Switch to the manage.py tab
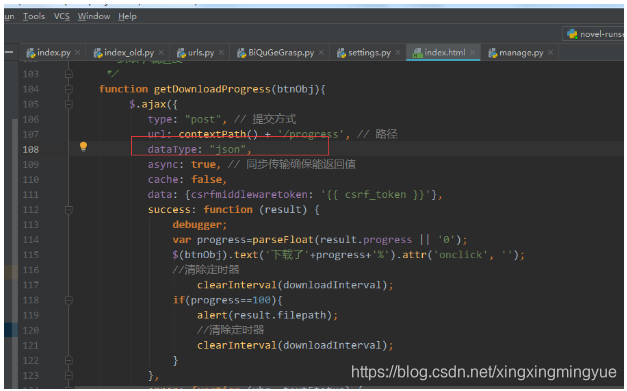Screen dimensions: 627x391 (x=521, y=53)
